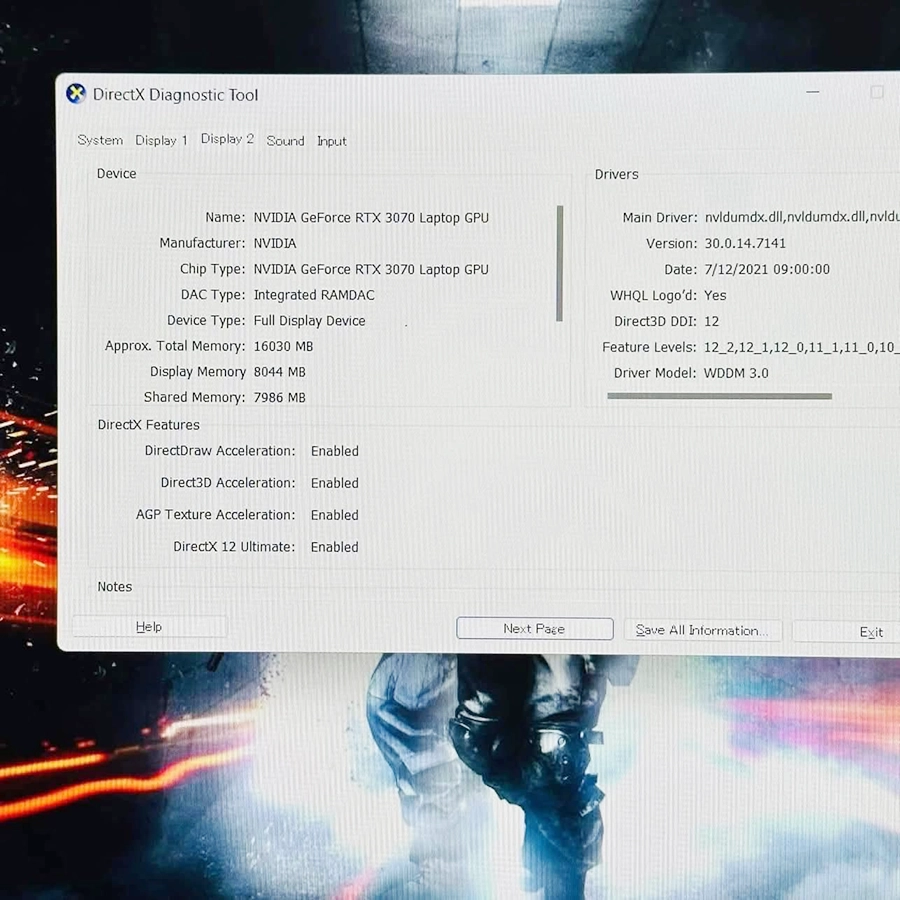The width and height of the screenshot is (900, 900).
Task: Switch to the Input tab
Action: (x=332, y=141)
